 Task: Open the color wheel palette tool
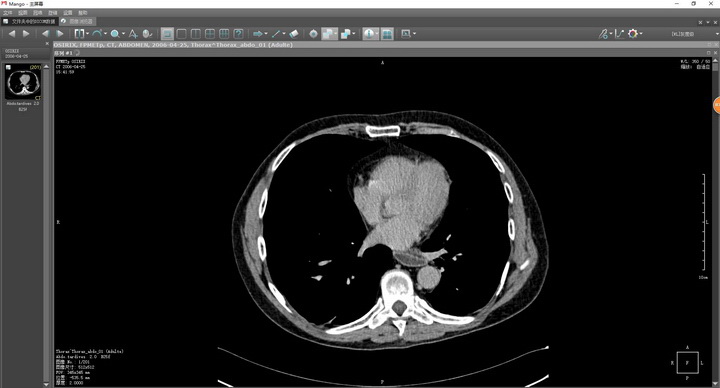click(633, 34)
